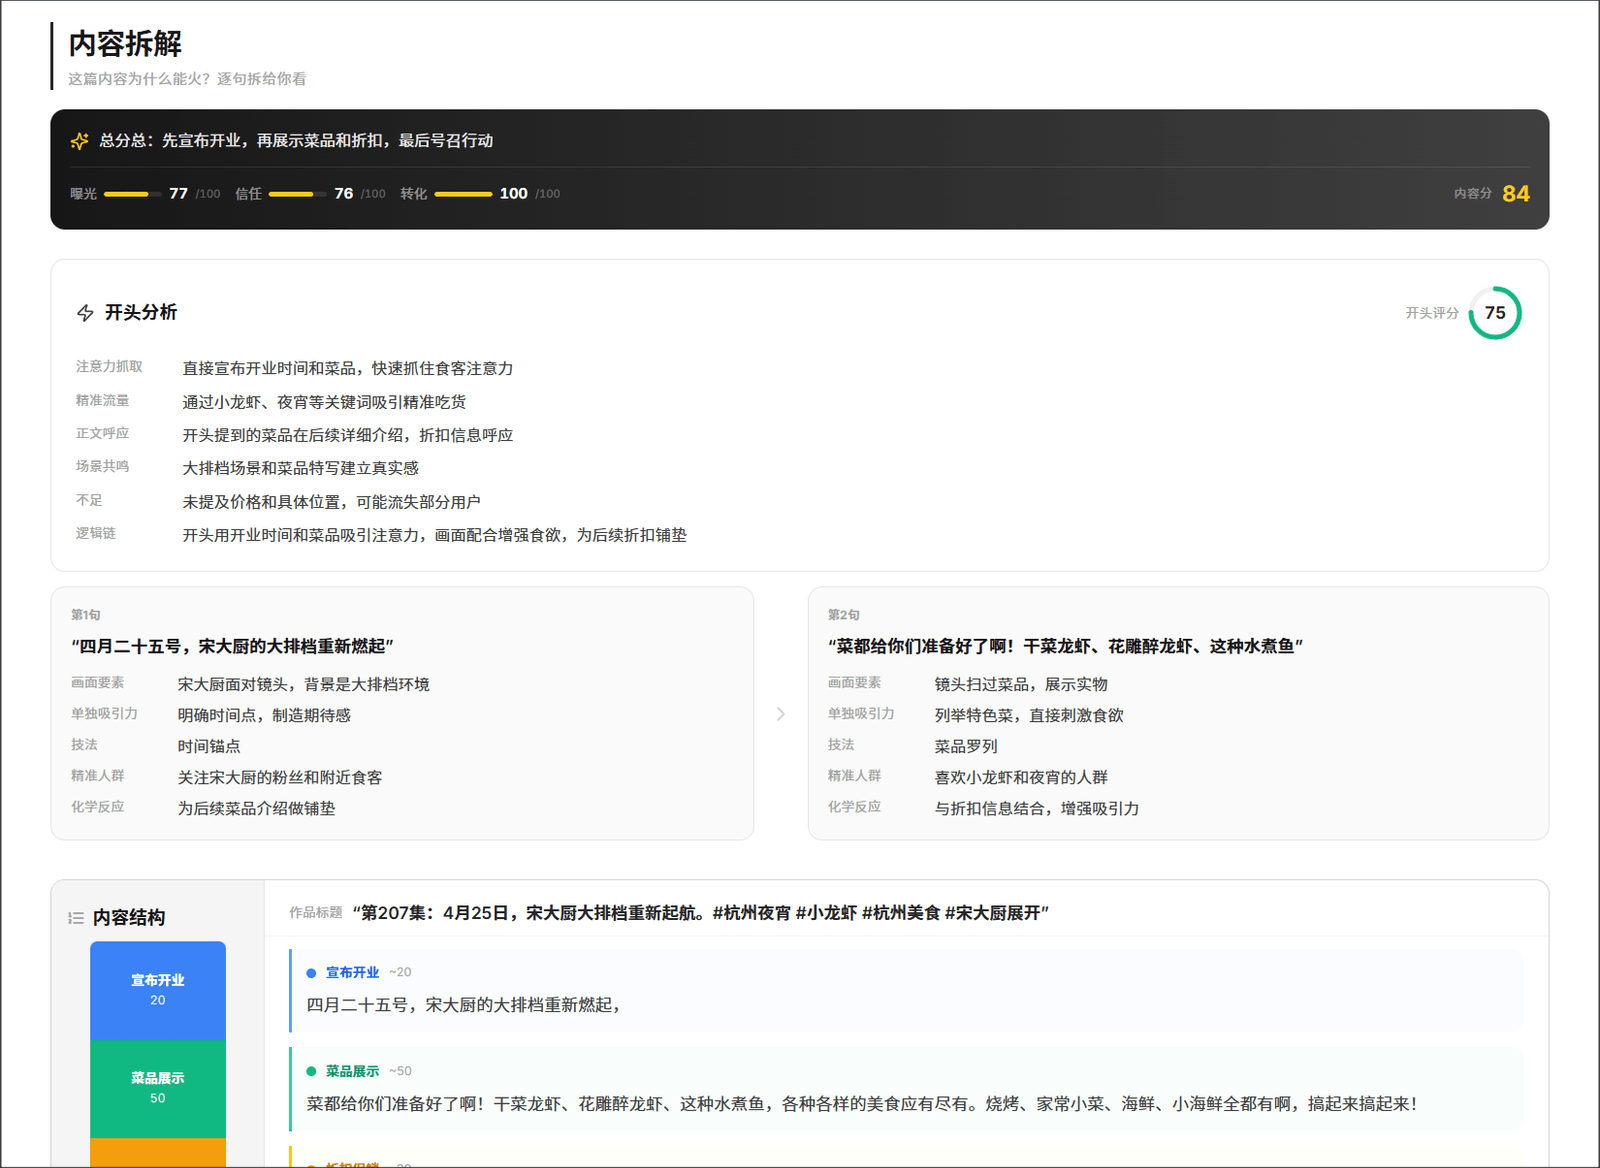Click the chevron arrow between 第1句 and 第2句
Image resolution: width=1600 pixels, height=1168 pixels.
781,714
